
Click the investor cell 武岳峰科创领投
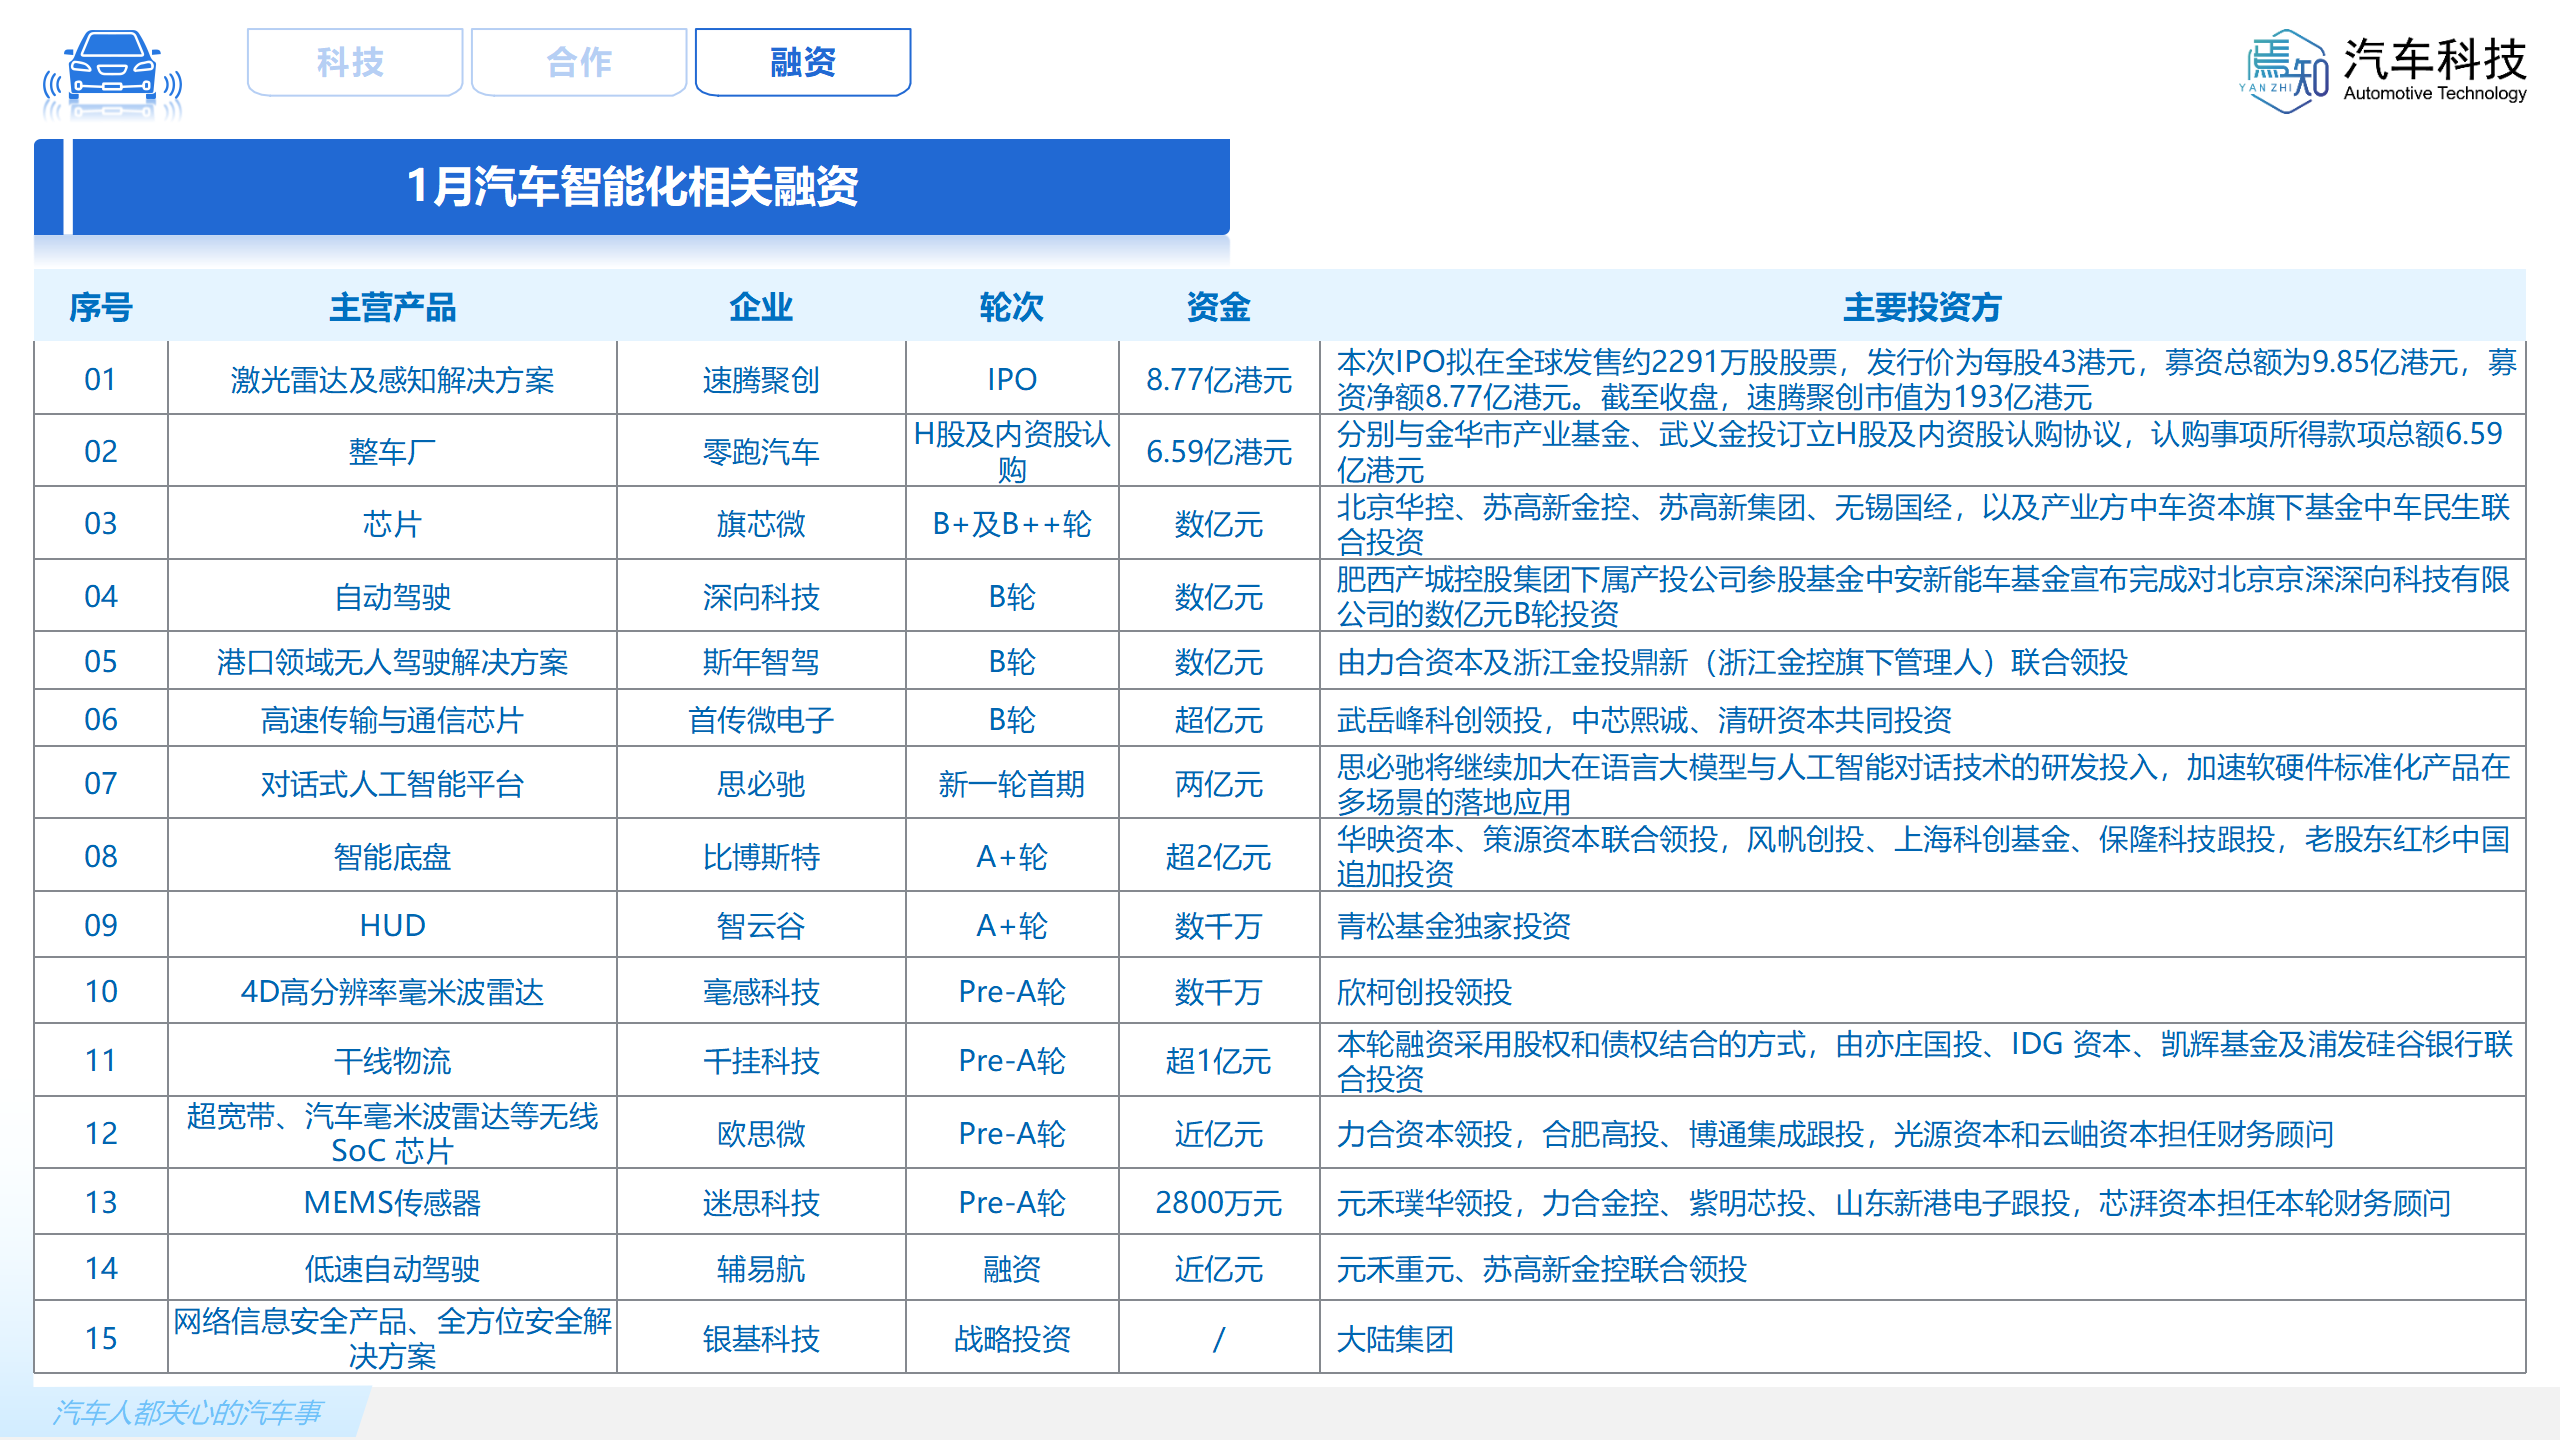[x=1922, y=719]
